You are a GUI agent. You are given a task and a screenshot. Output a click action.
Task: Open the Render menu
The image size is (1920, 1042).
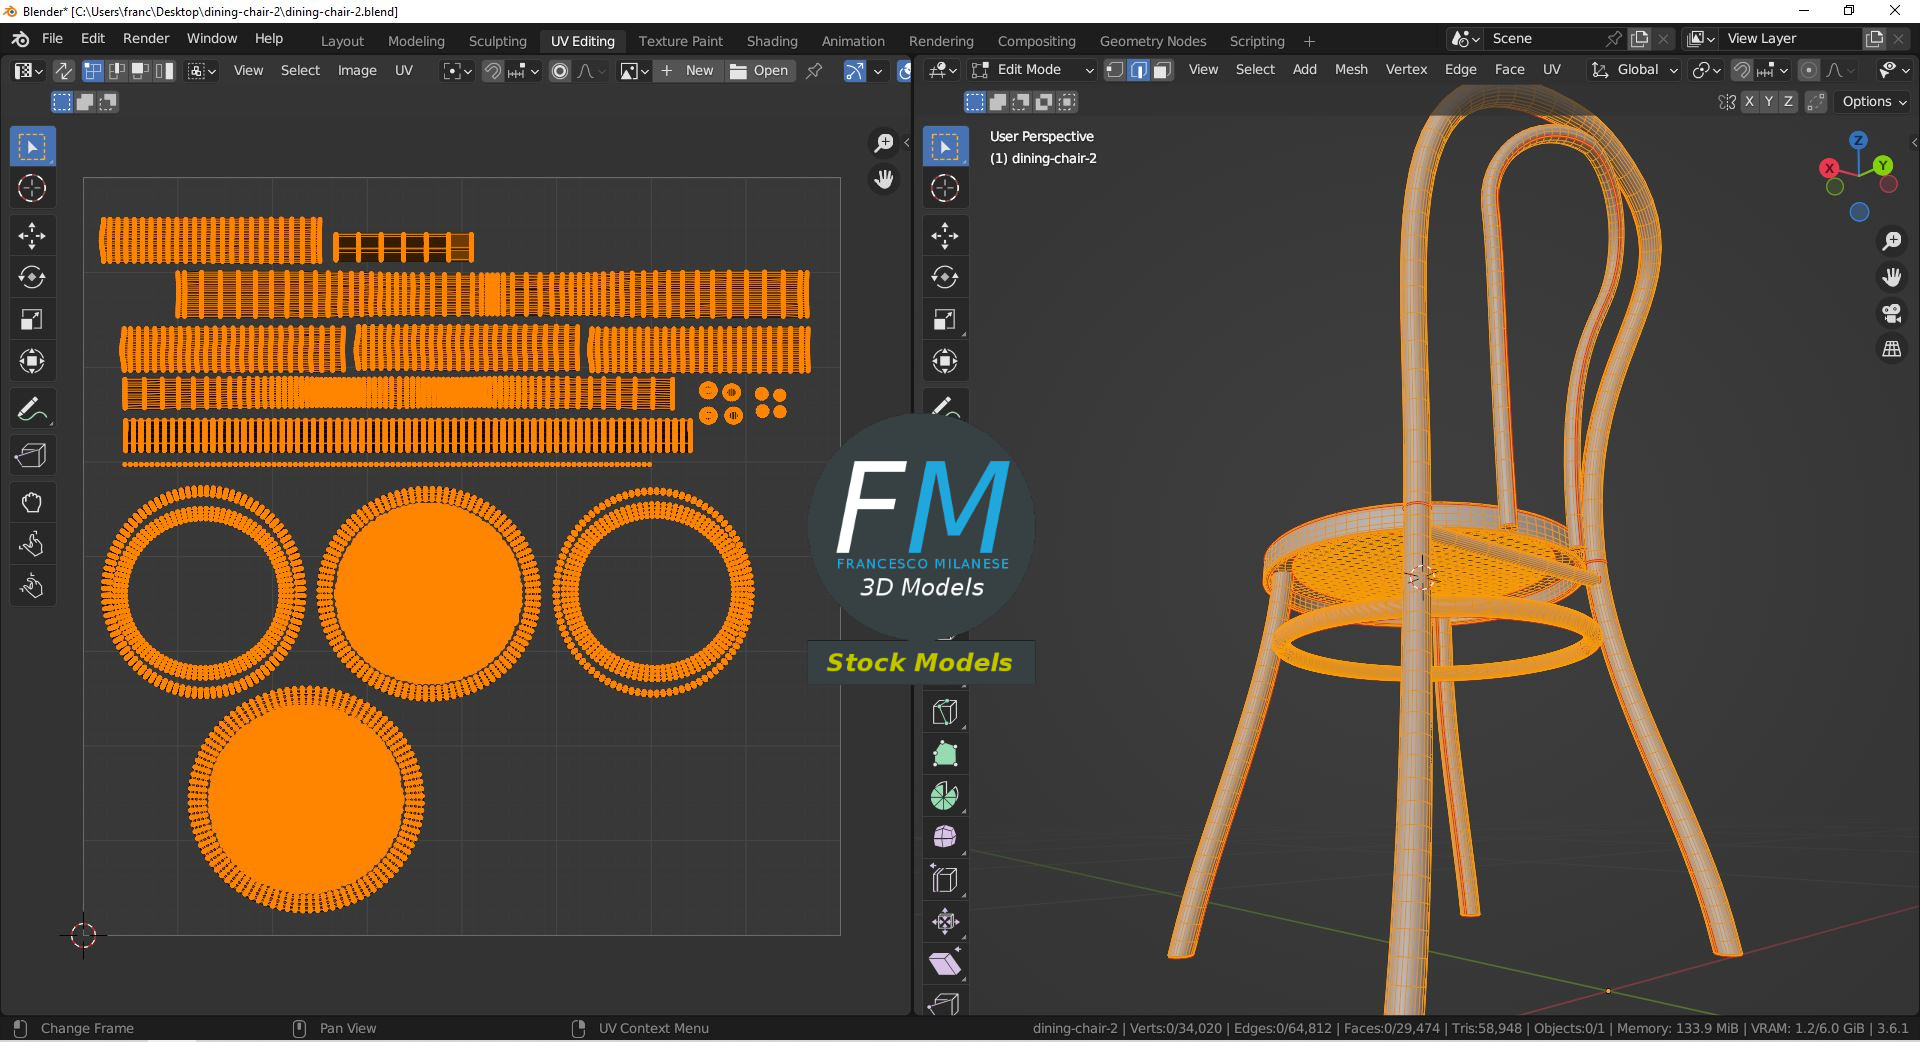(x=146, y=38)
